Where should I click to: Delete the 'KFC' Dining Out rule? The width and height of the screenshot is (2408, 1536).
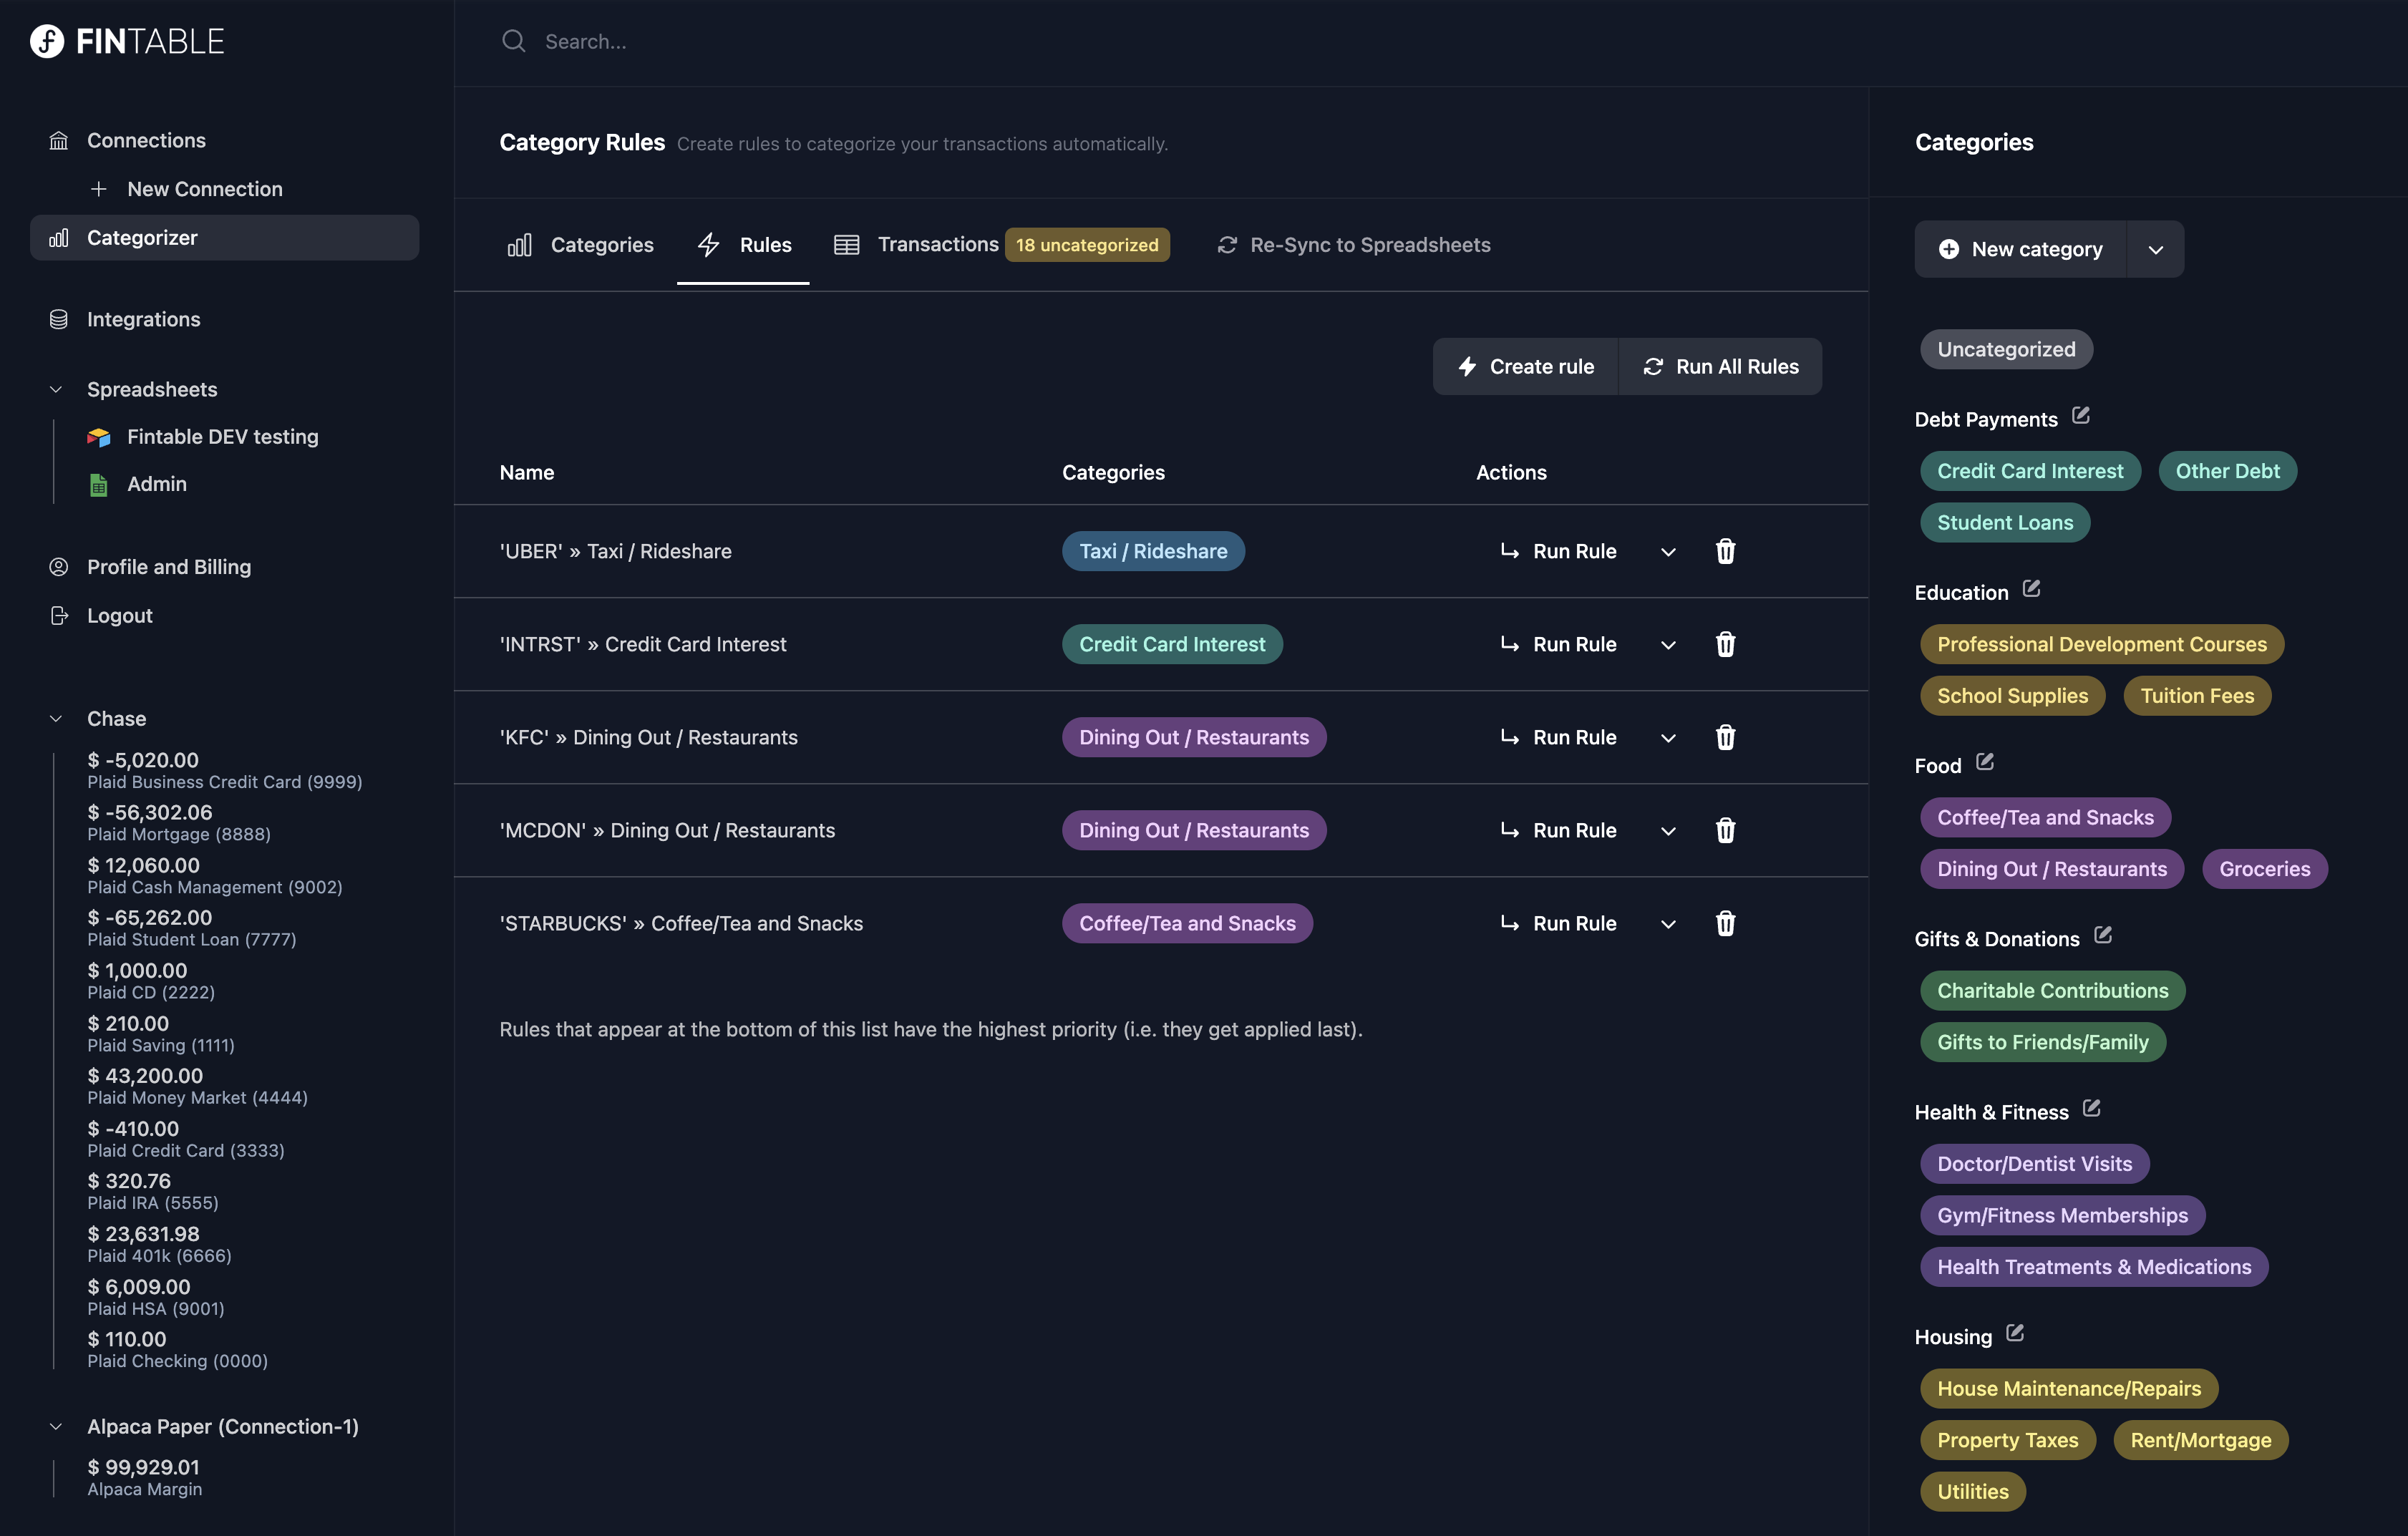tap(1725, 737)
